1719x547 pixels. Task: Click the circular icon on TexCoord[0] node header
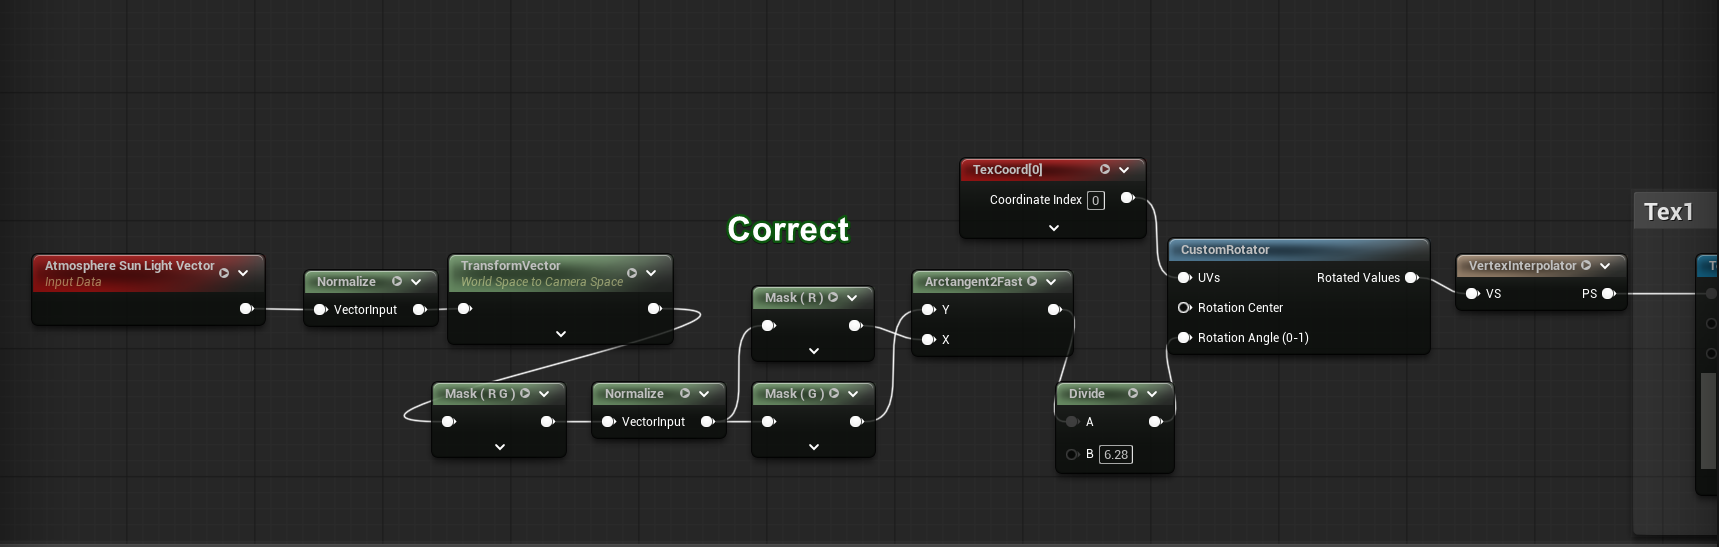(1105, 170)
